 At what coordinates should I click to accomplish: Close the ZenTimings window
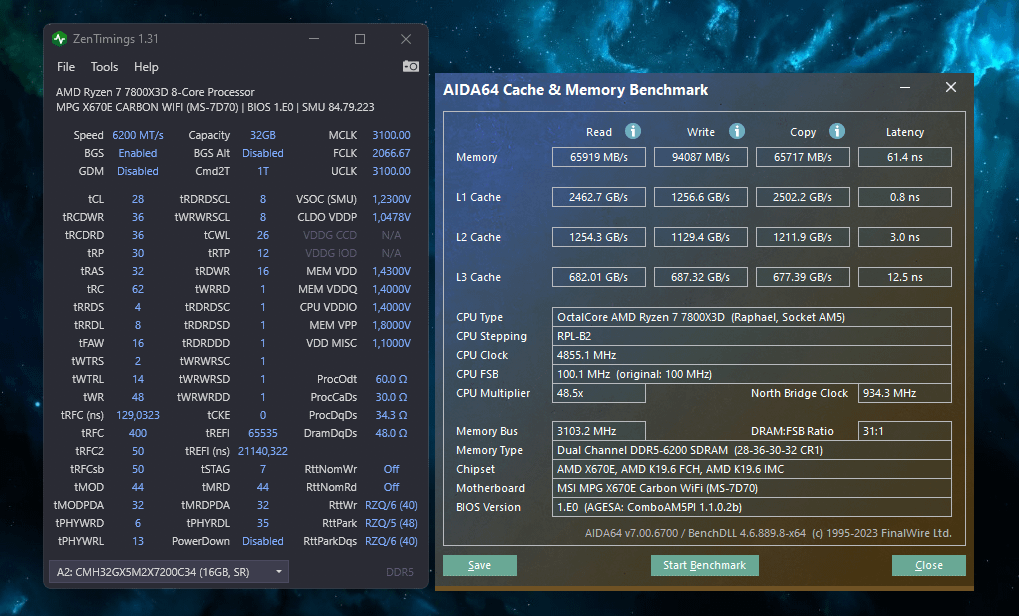[x=406, y=39]
